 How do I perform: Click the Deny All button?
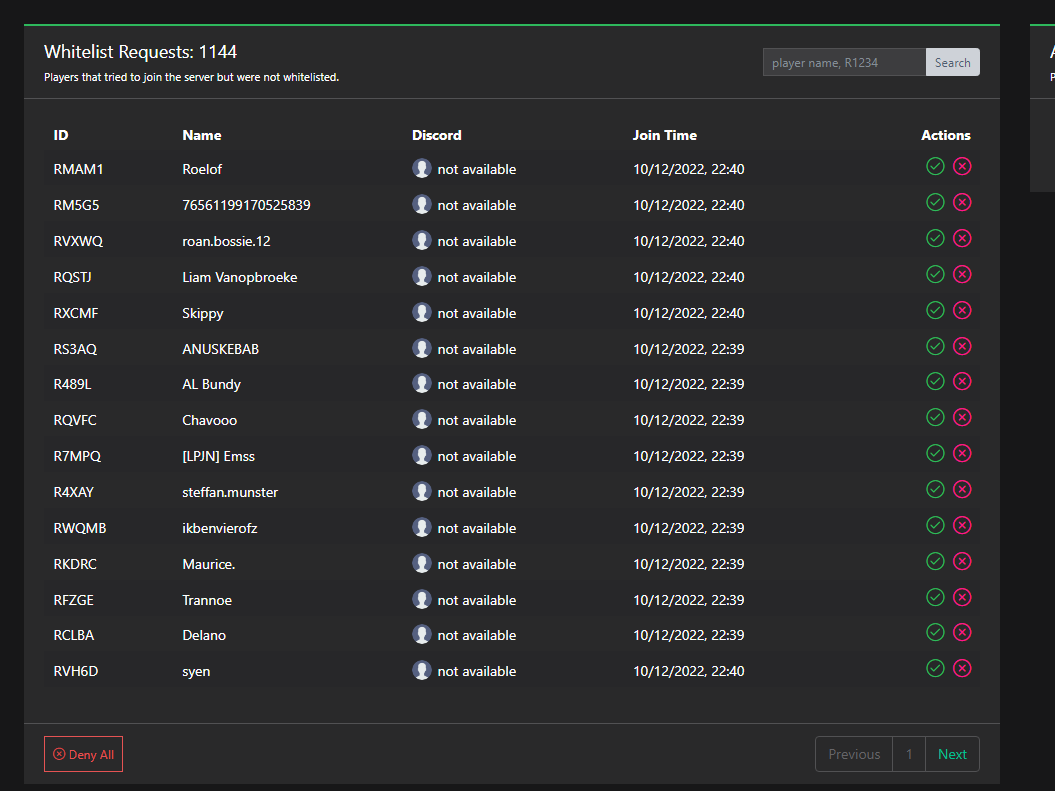coord(83,754)
